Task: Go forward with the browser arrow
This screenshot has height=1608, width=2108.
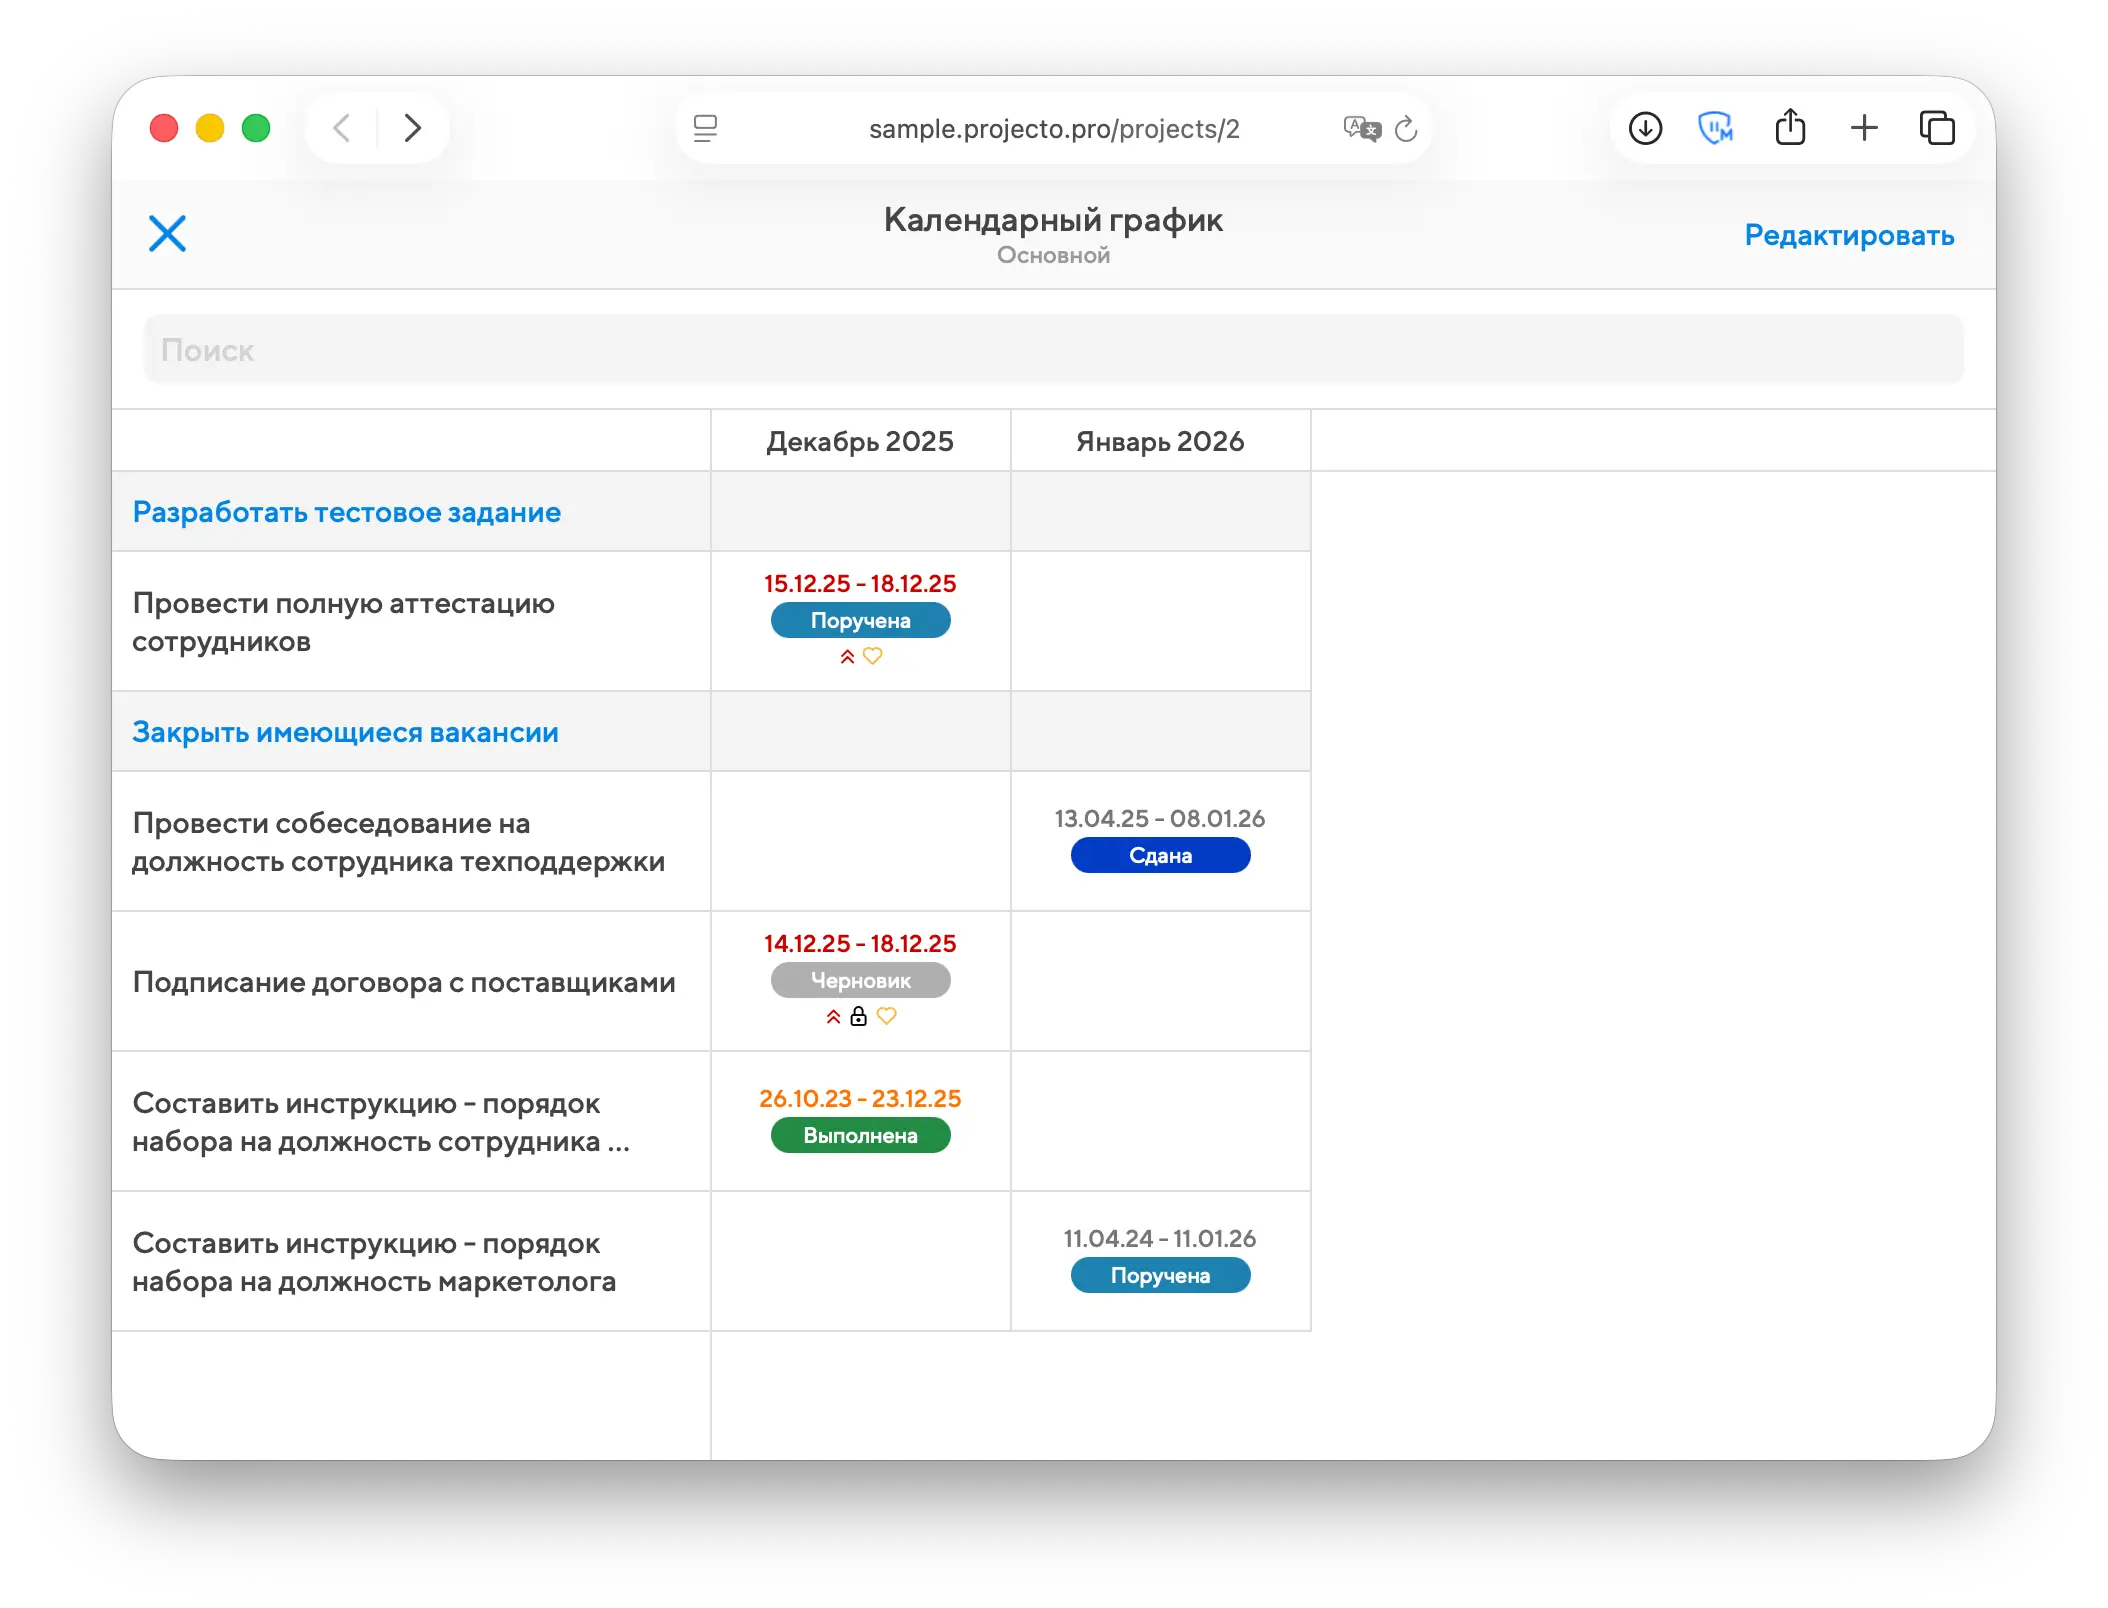Action: (412, 128)
